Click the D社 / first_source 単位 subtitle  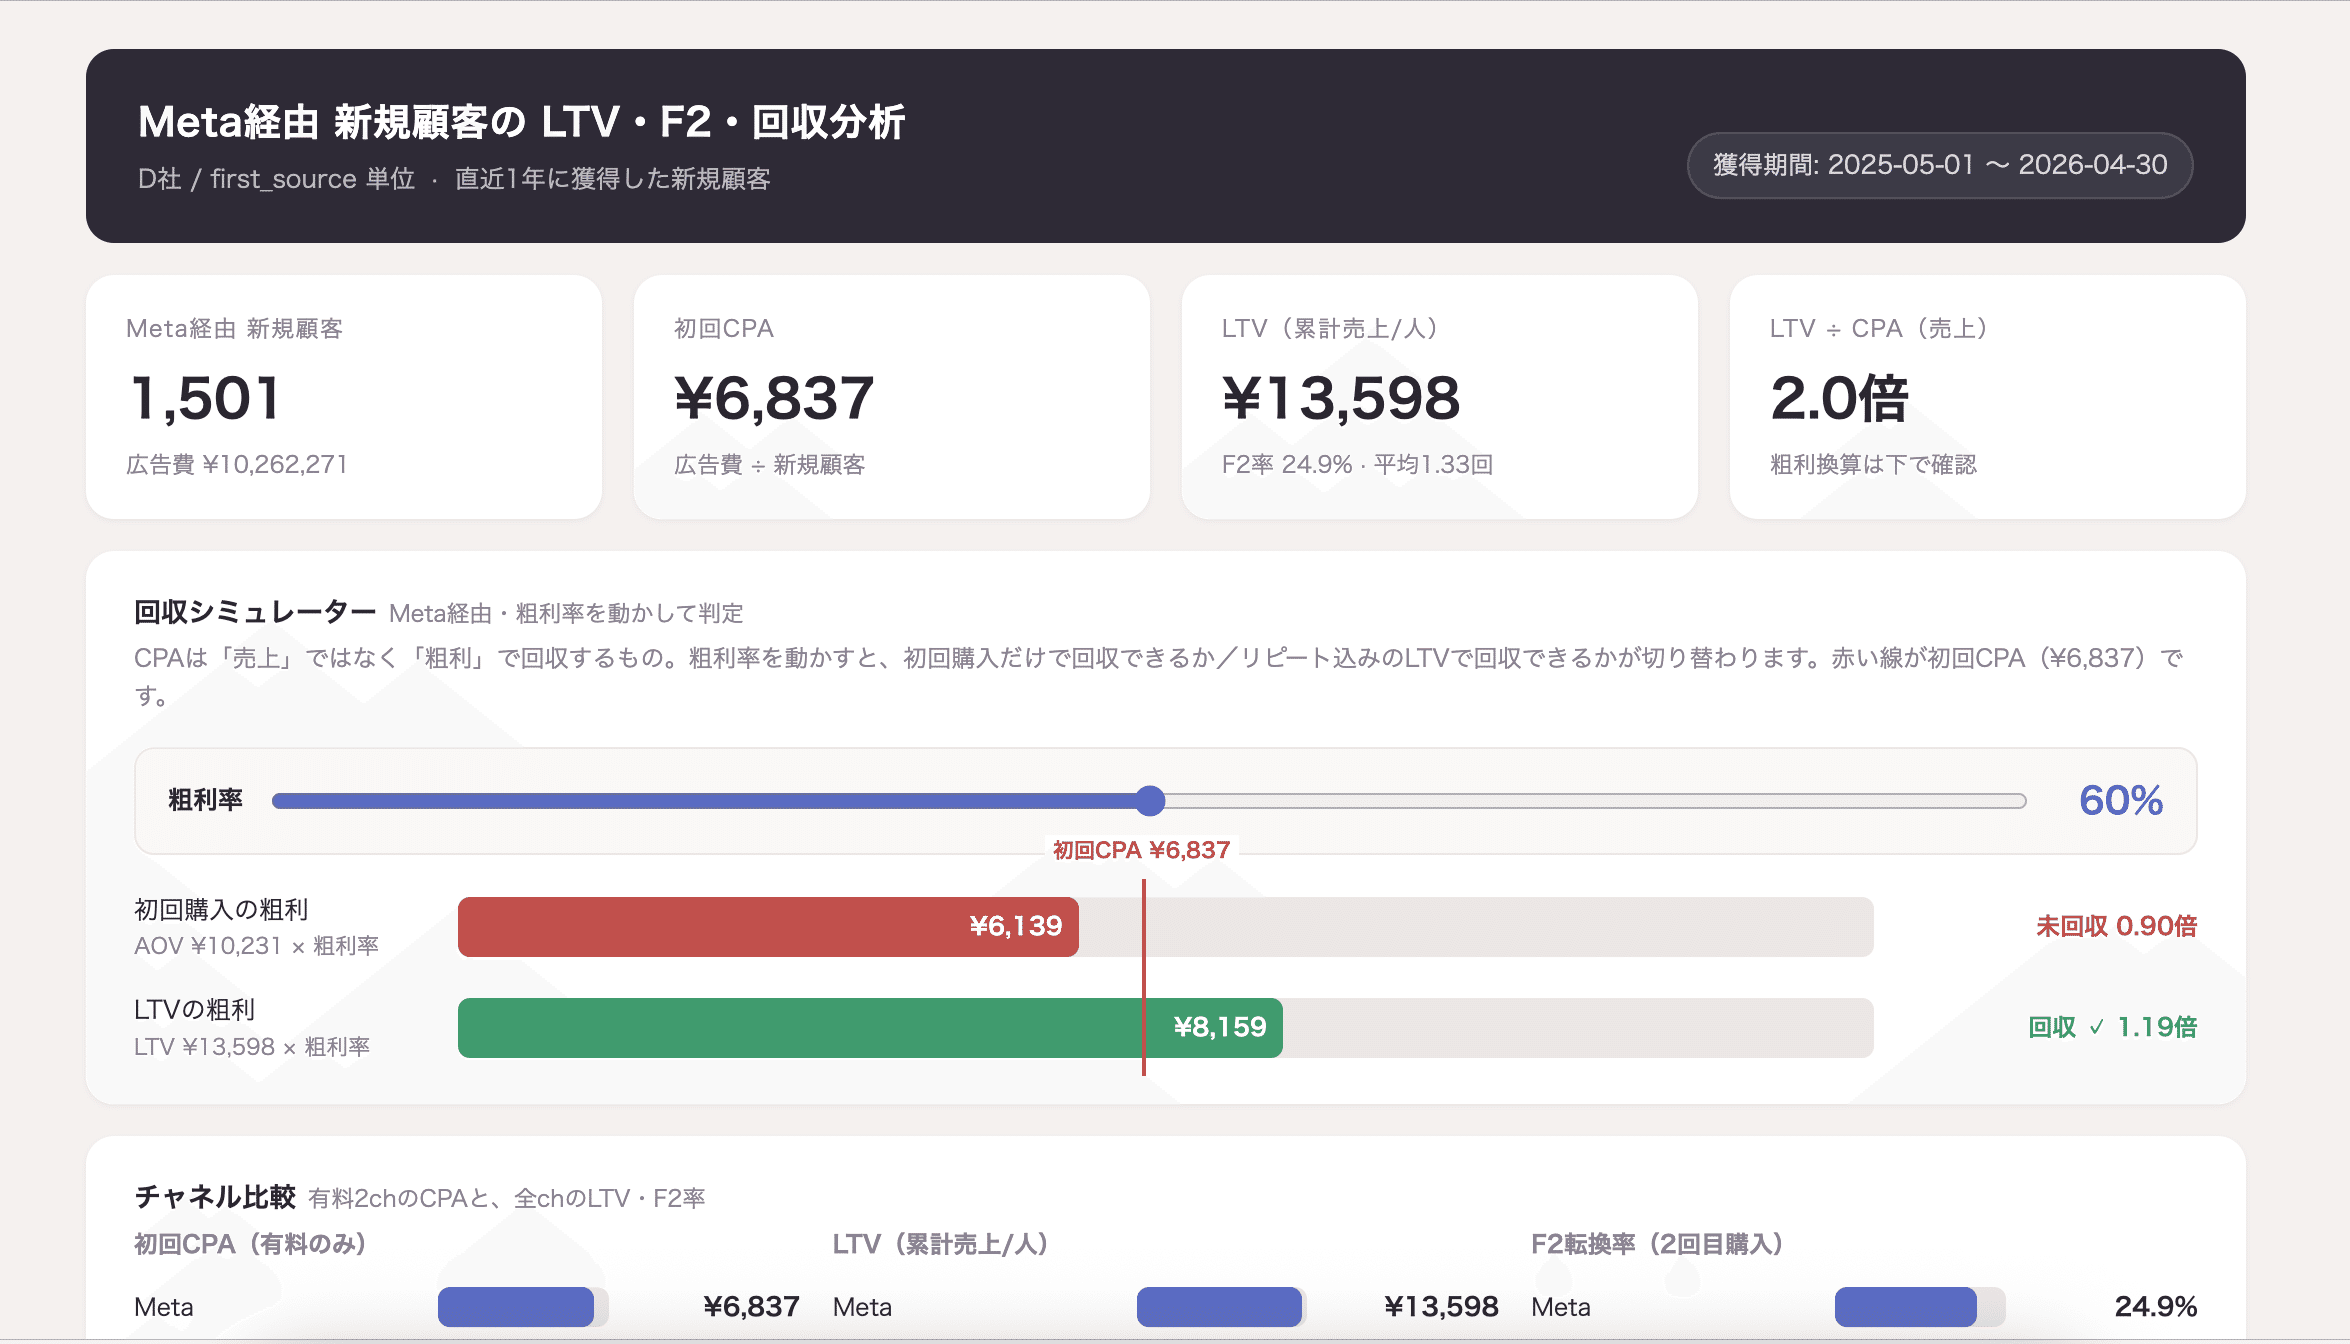tap(276, 179)
